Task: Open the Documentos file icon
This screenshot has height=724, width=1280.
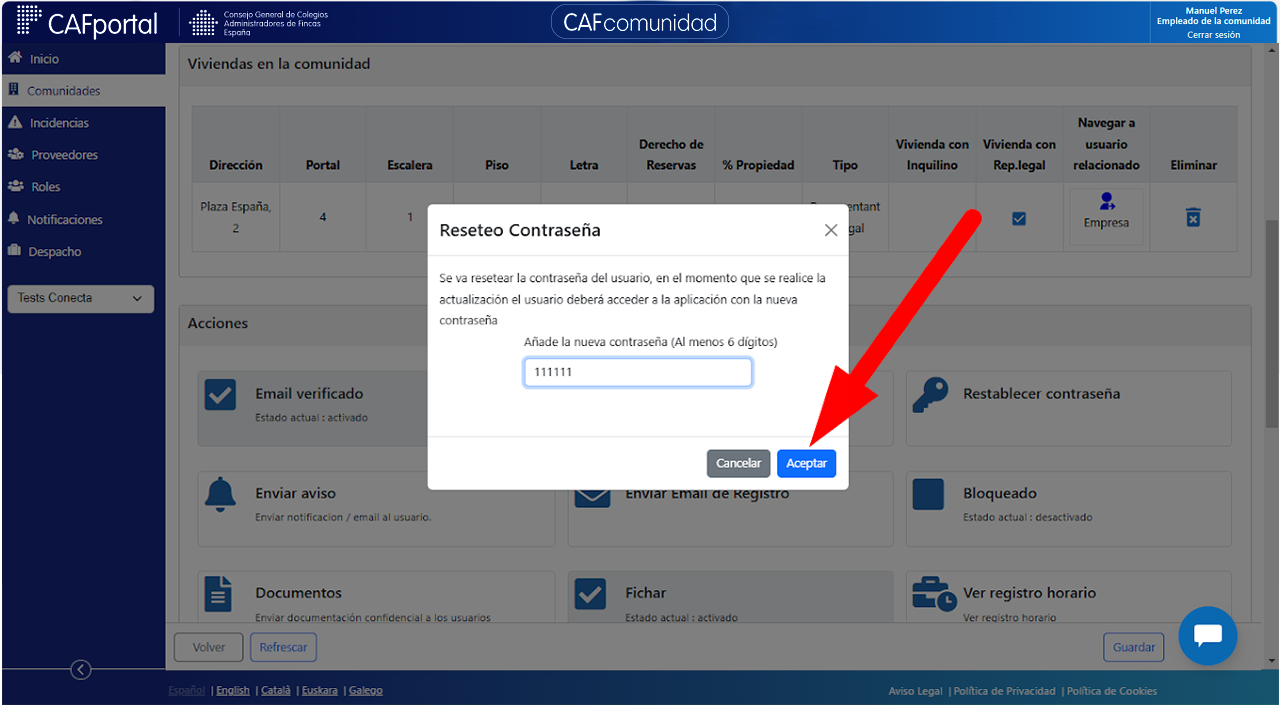Action: [x=218, y=593]
